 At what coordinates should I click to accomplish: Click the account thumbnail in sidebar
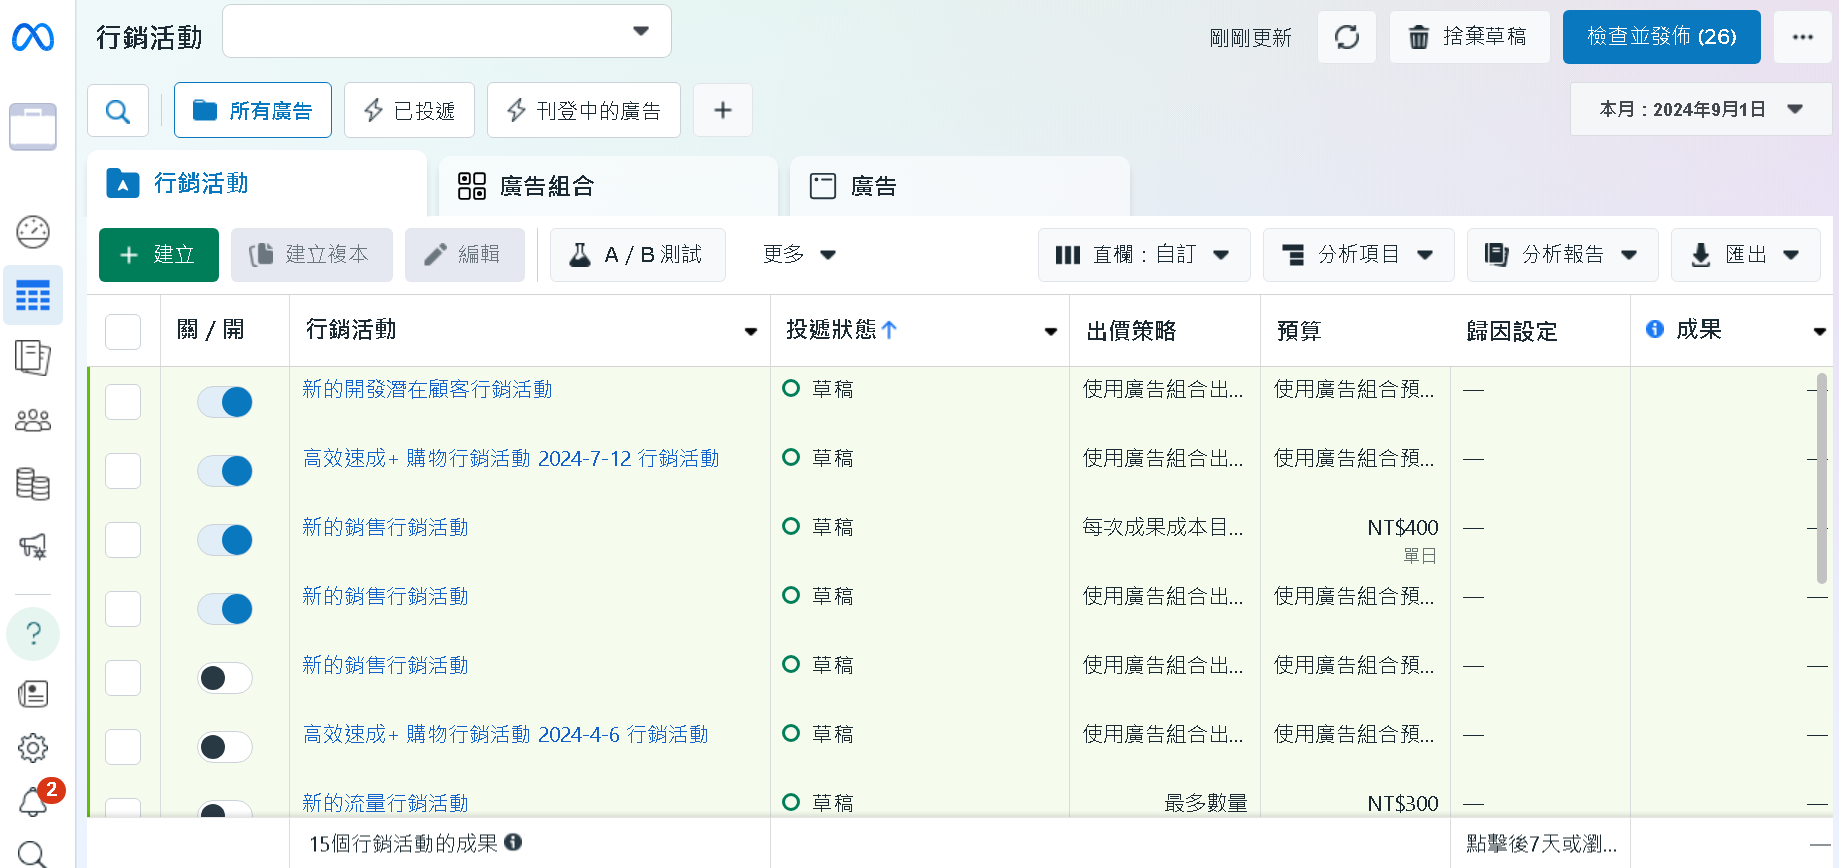click(x=33, y=127)
